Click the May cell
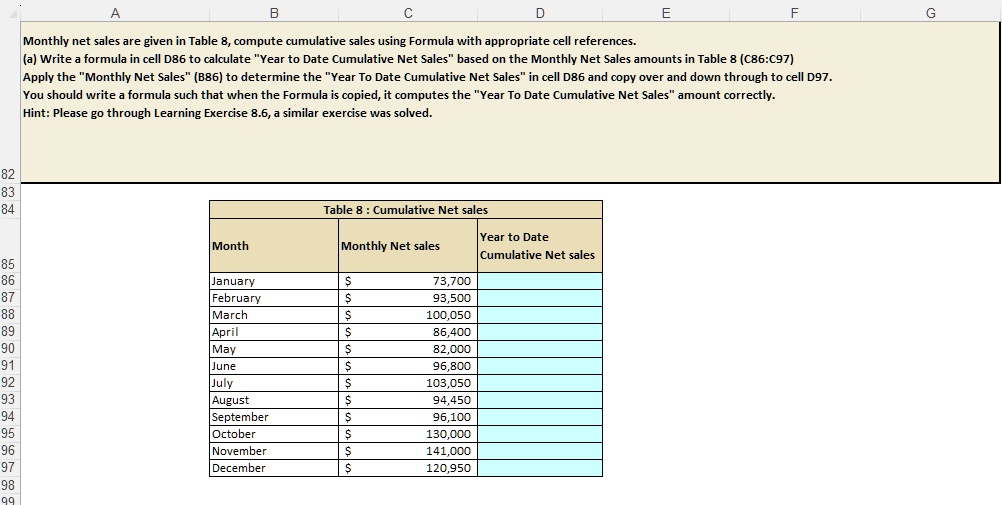Viewport: 1002px width, 505px height. coord(274,348)
